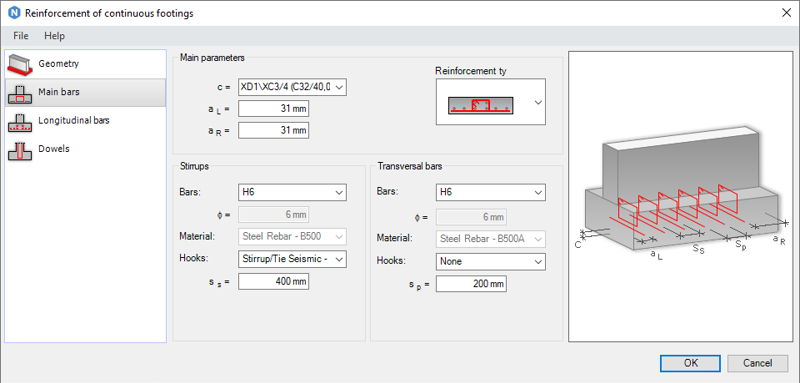Open the File menu

21,36
